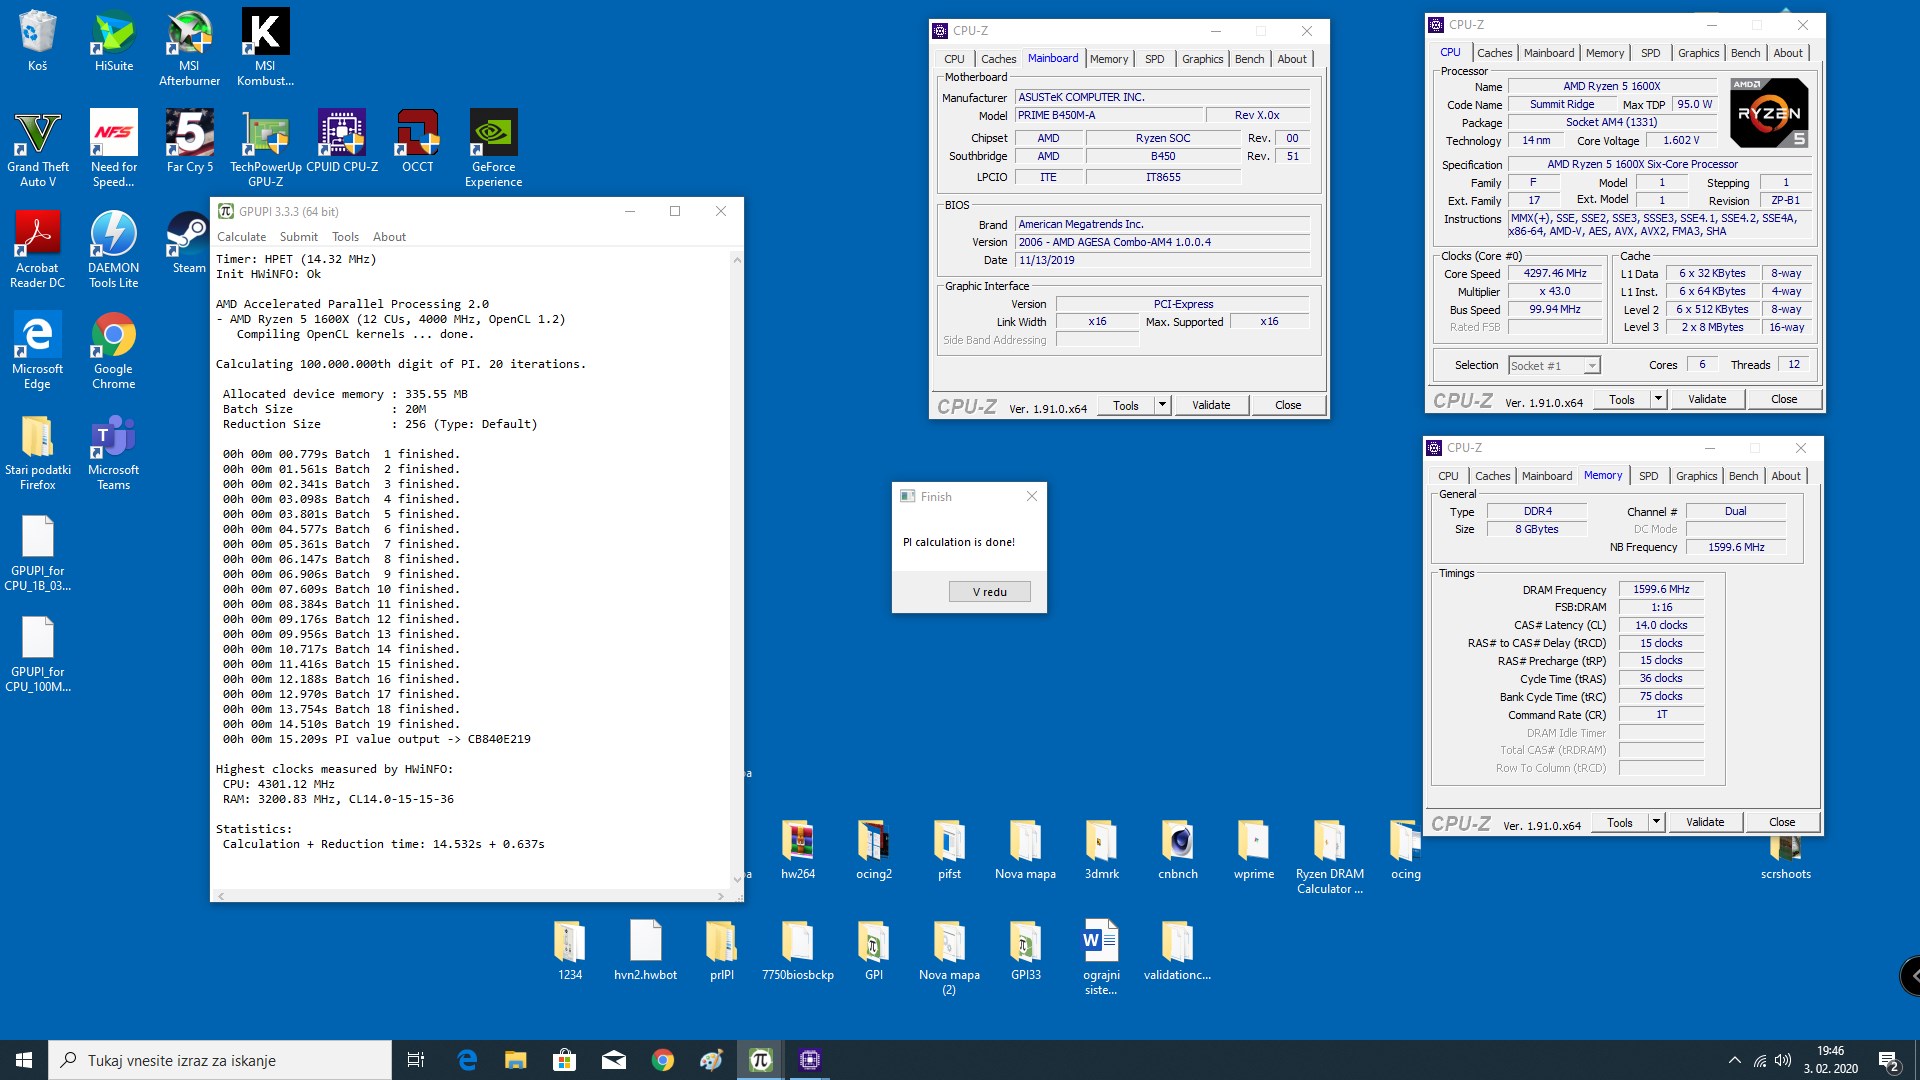Click Close in the Mainboard CPU-Z window
Viewport: 1920px width, 1080px height.
1288,405
